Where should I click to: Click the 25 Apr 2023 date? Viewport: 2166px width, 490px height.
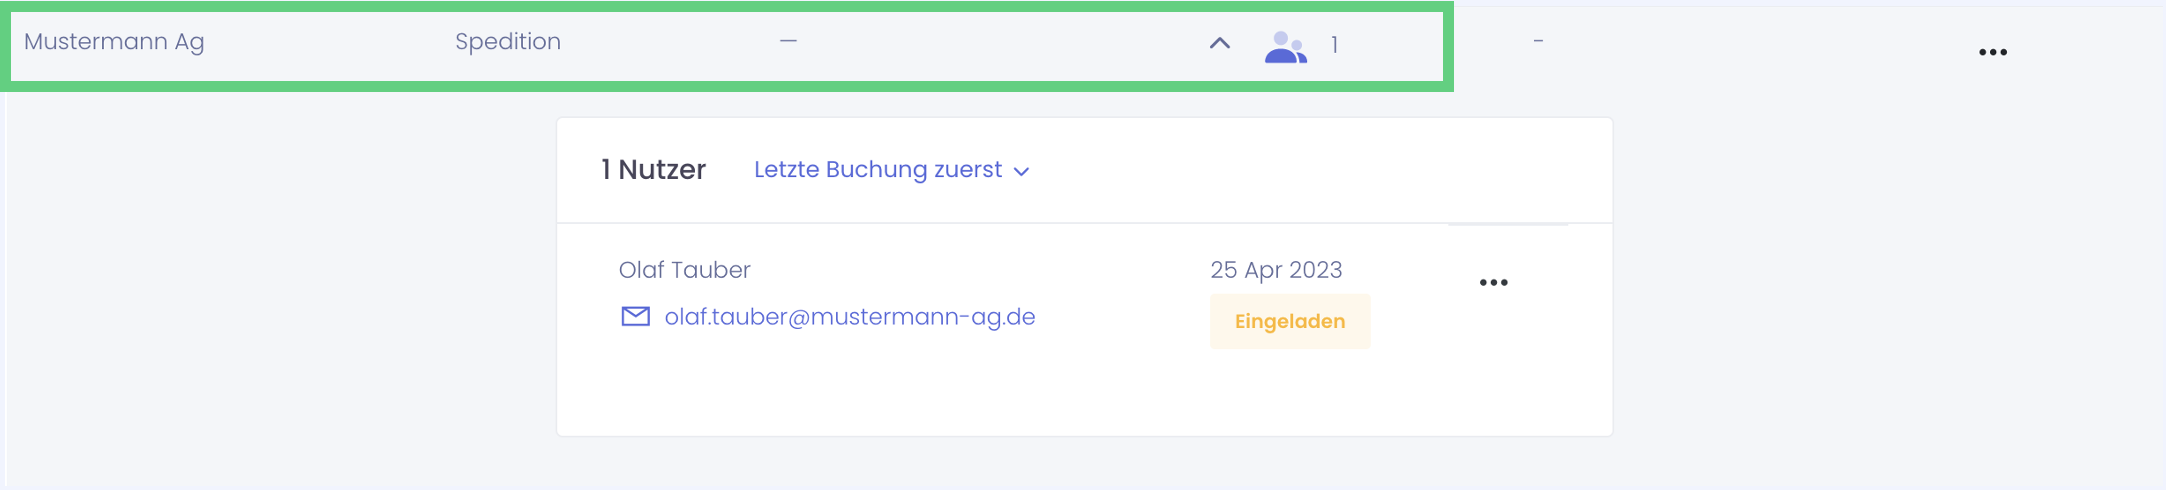click(1275, 270)
